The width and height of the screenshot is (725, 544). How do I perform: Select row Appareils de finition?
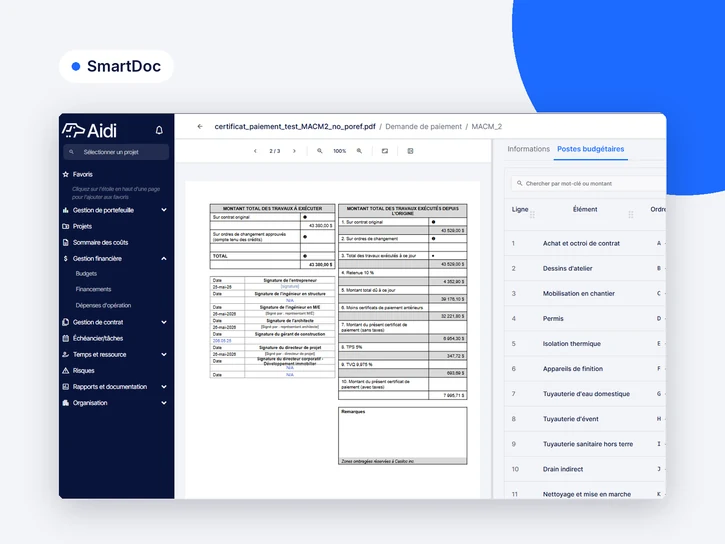click(585, 369)
